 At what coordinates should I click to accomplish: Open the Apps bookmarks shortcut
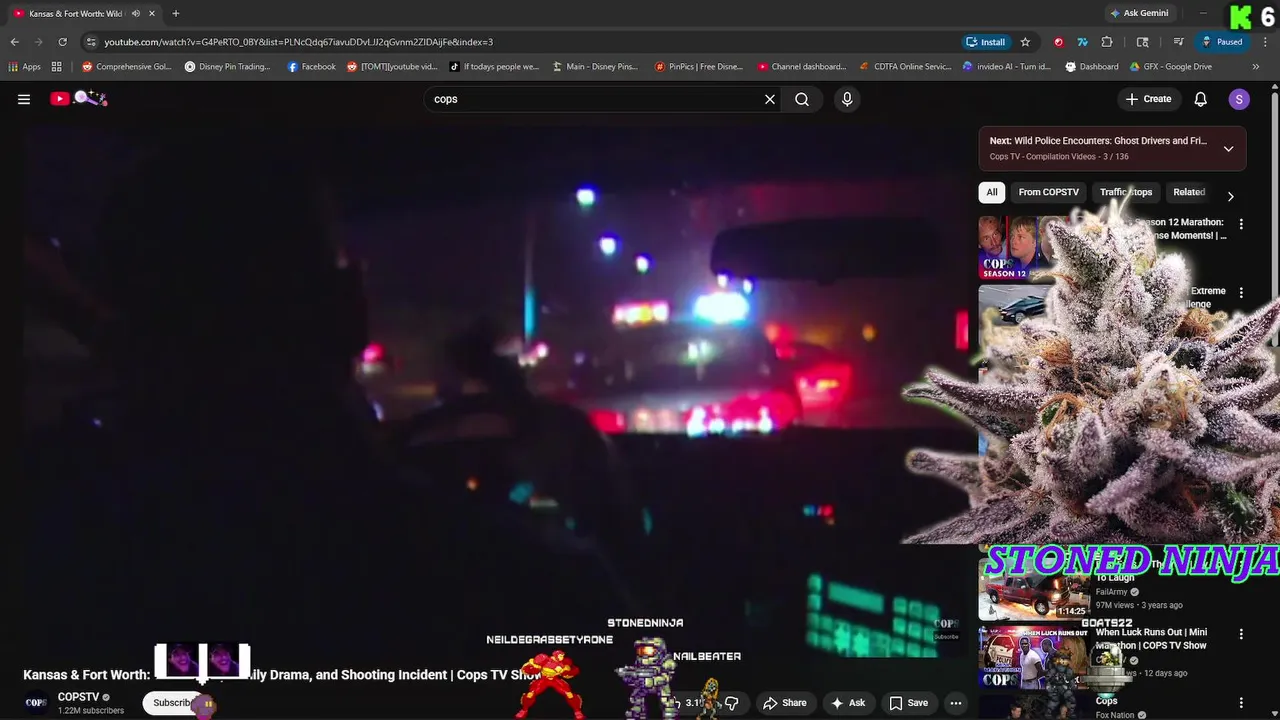pos(25,67)
